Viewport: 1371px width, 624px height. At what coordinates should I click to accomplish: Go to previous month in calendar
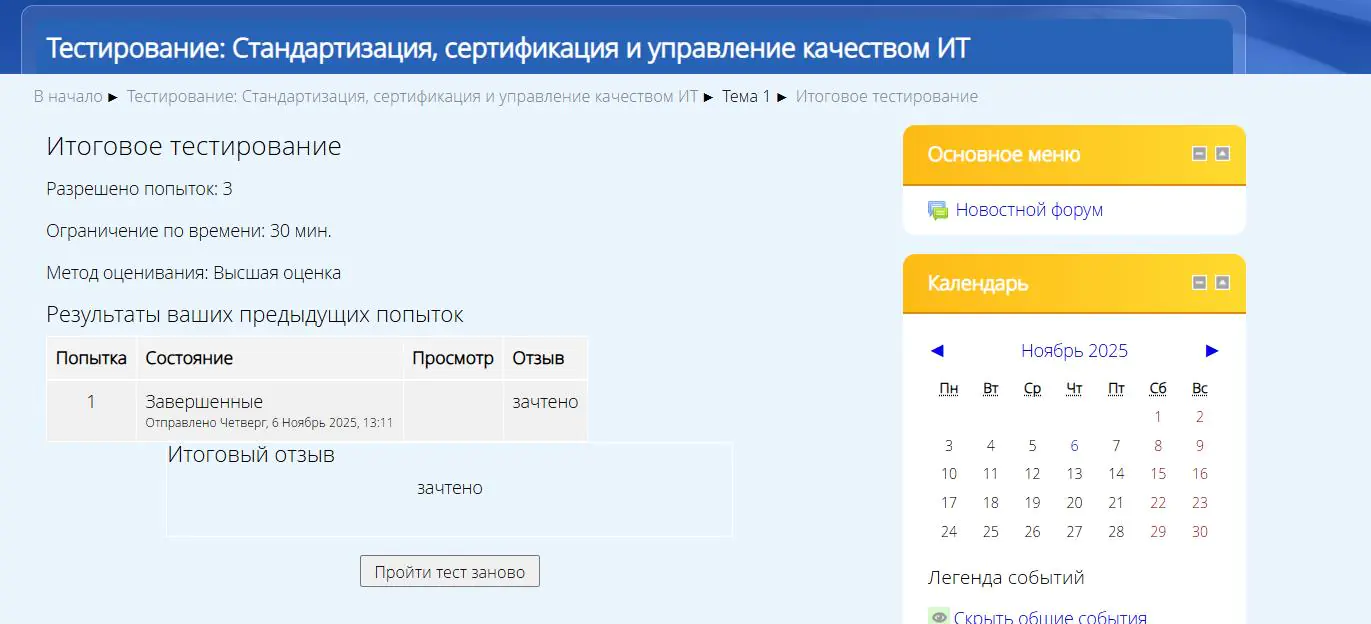pos(937,351)
